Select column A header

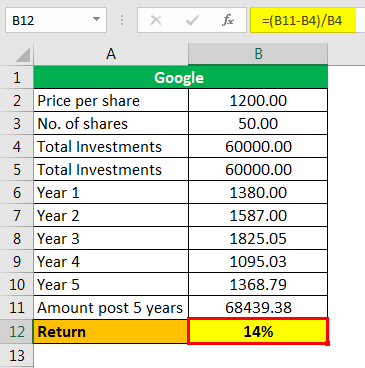[111, 54]
